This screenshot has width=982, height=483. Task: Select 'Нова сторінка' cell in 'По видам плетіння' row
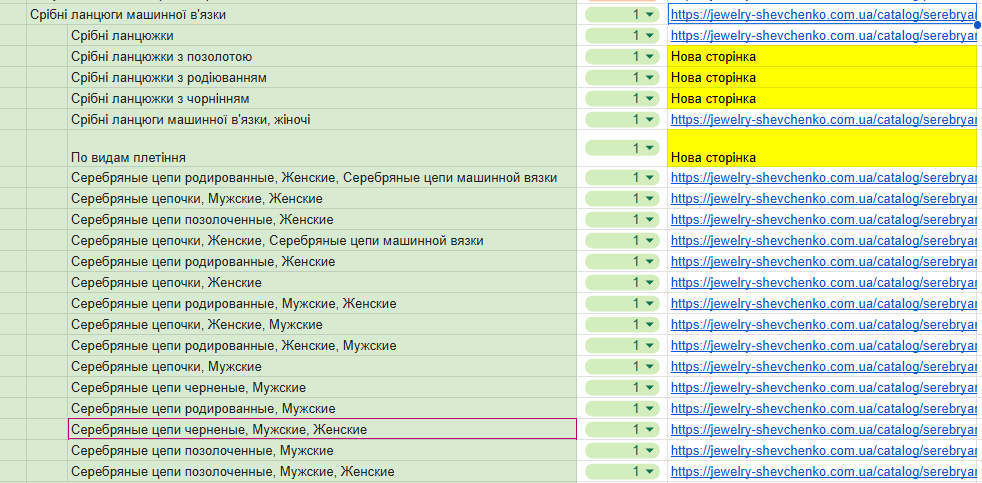(x=822, y=148)
